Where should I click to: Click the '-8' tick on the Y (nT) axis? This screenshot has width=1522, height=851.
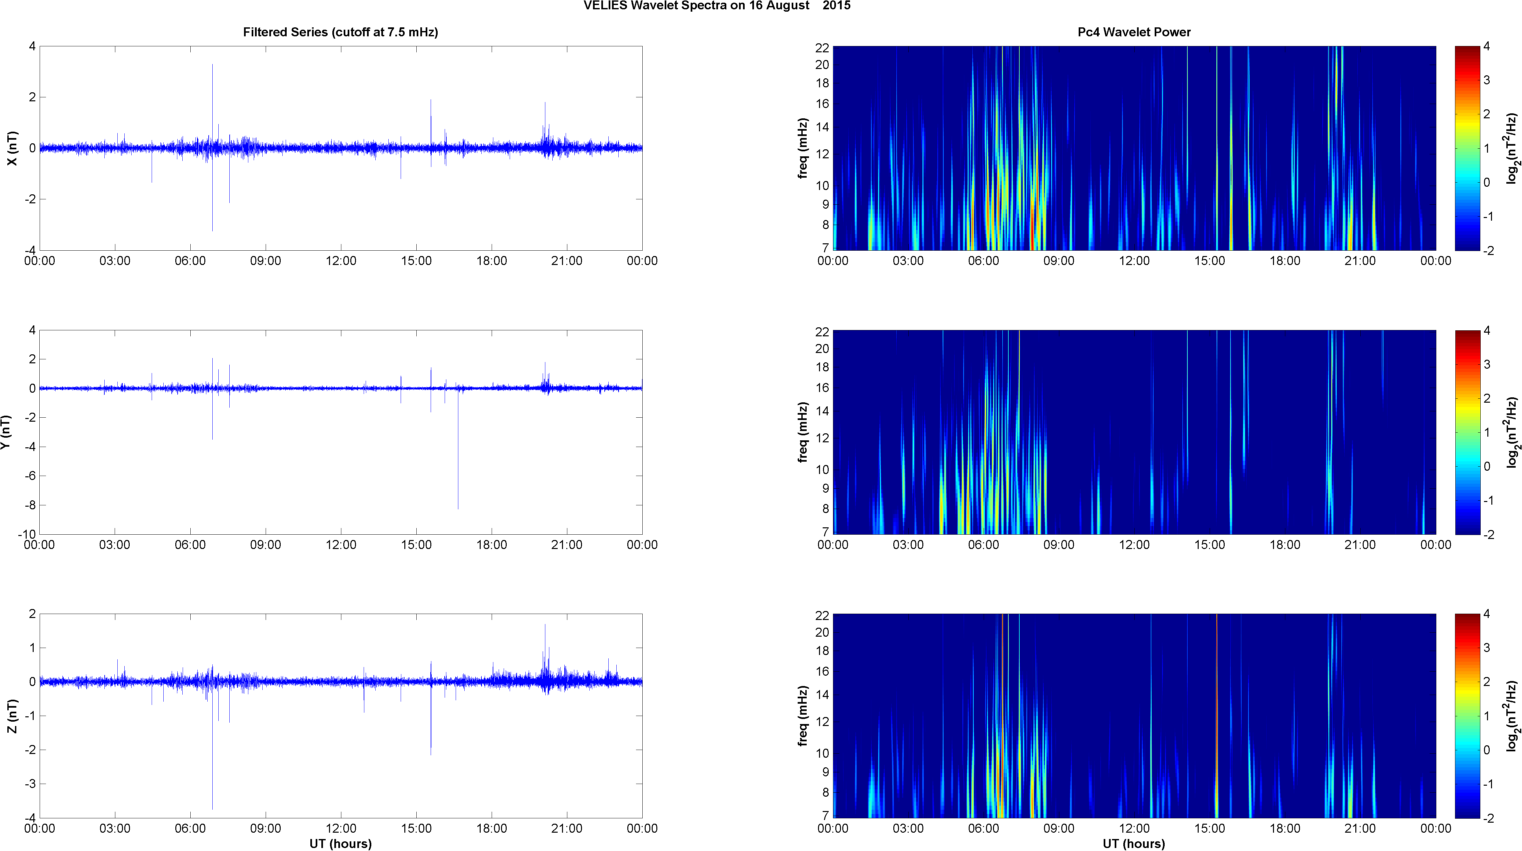click(x=30, y=505)
